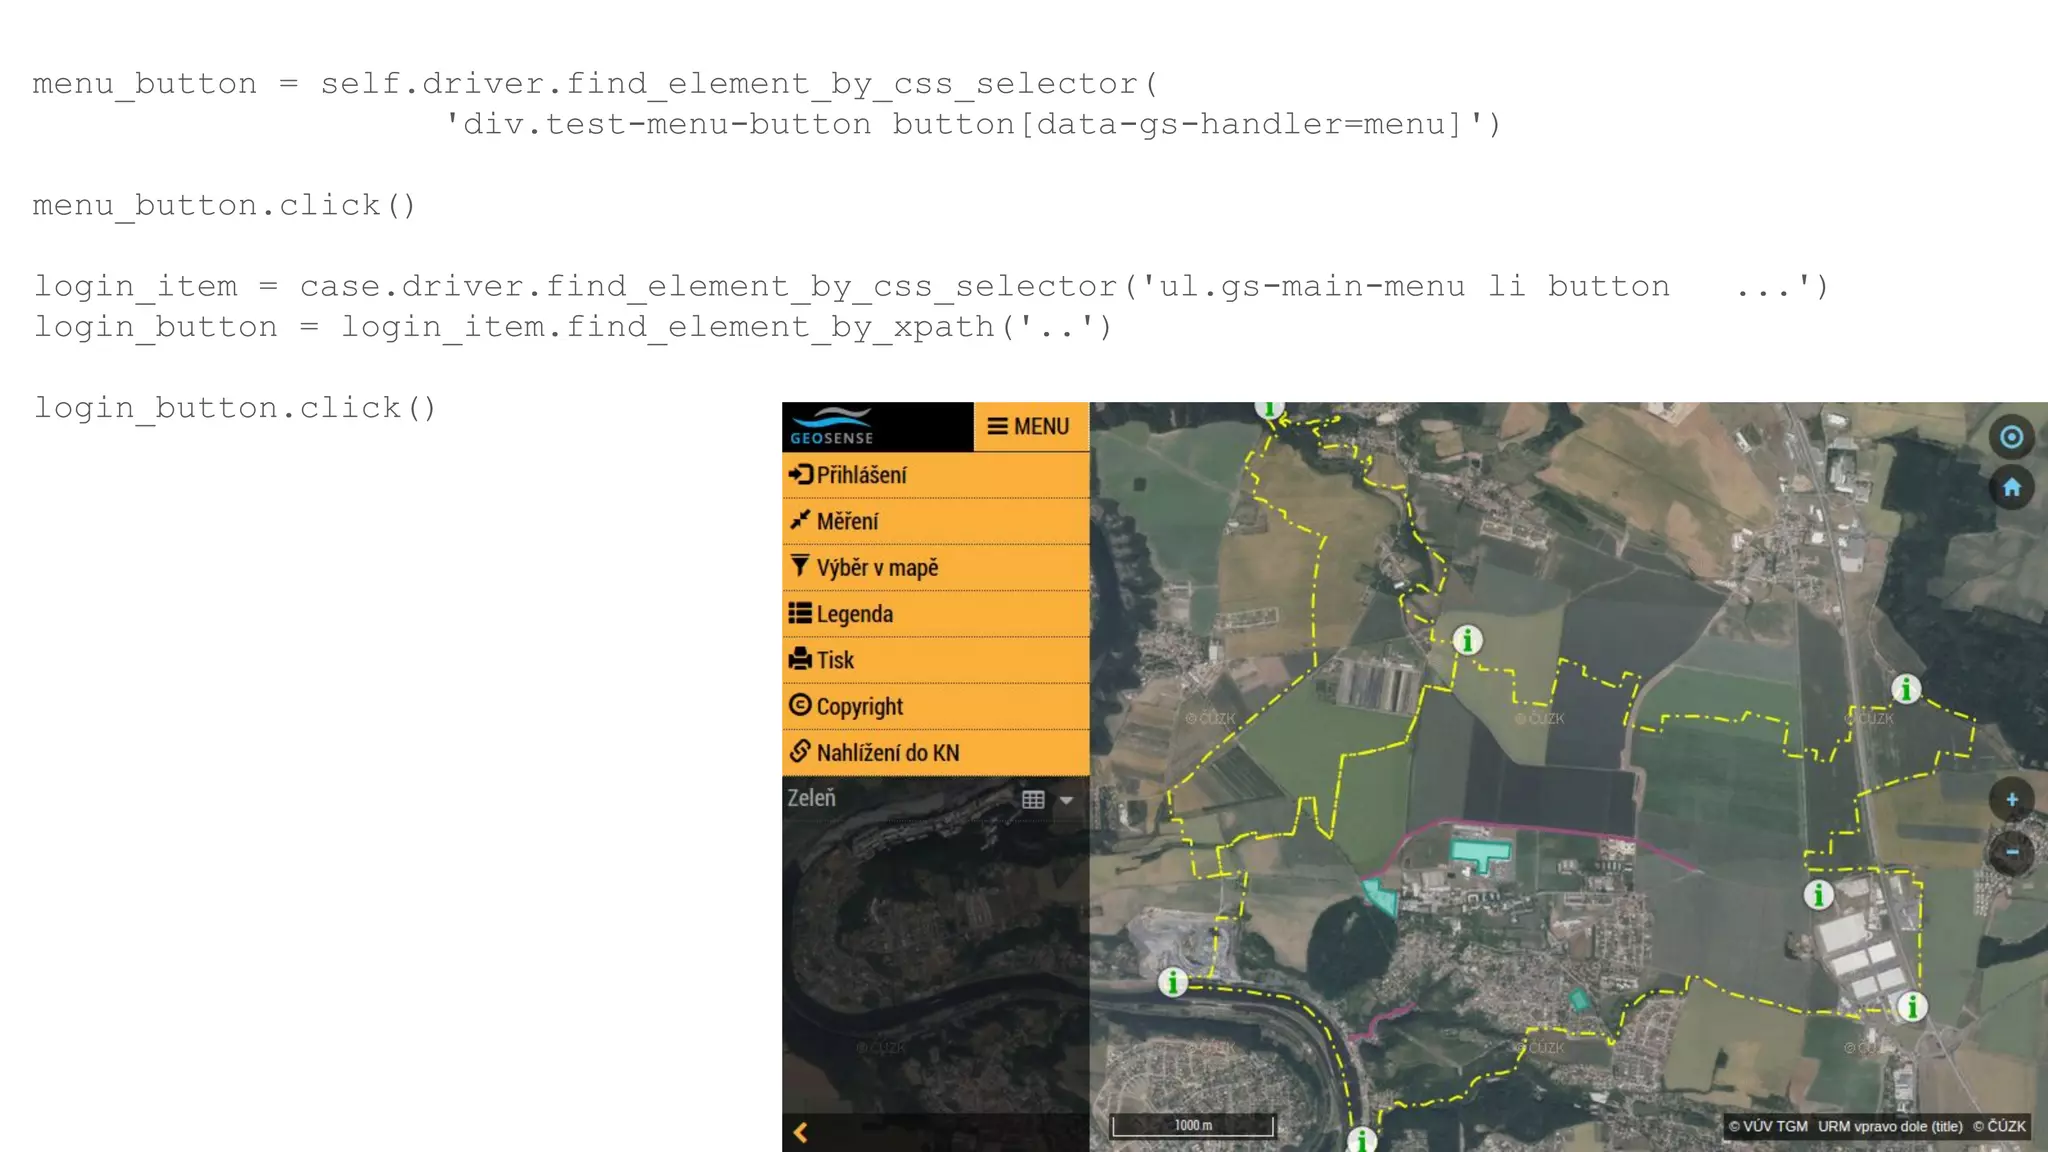Screen dimensions: 2048x1152
Task: Collapse sidebar with orange back chevron
Action: (800, 1132)
